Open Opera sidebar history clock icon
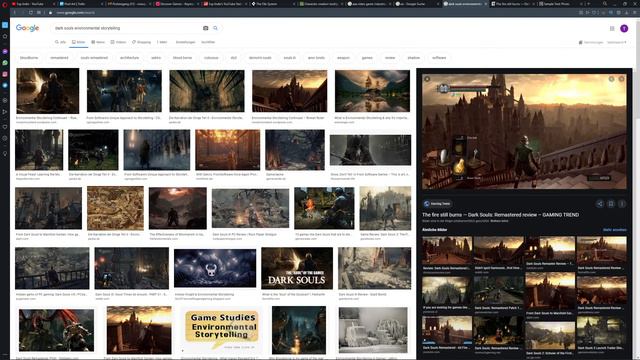The width and height of the screenshot is (640, 360). [x=5, y=138]
